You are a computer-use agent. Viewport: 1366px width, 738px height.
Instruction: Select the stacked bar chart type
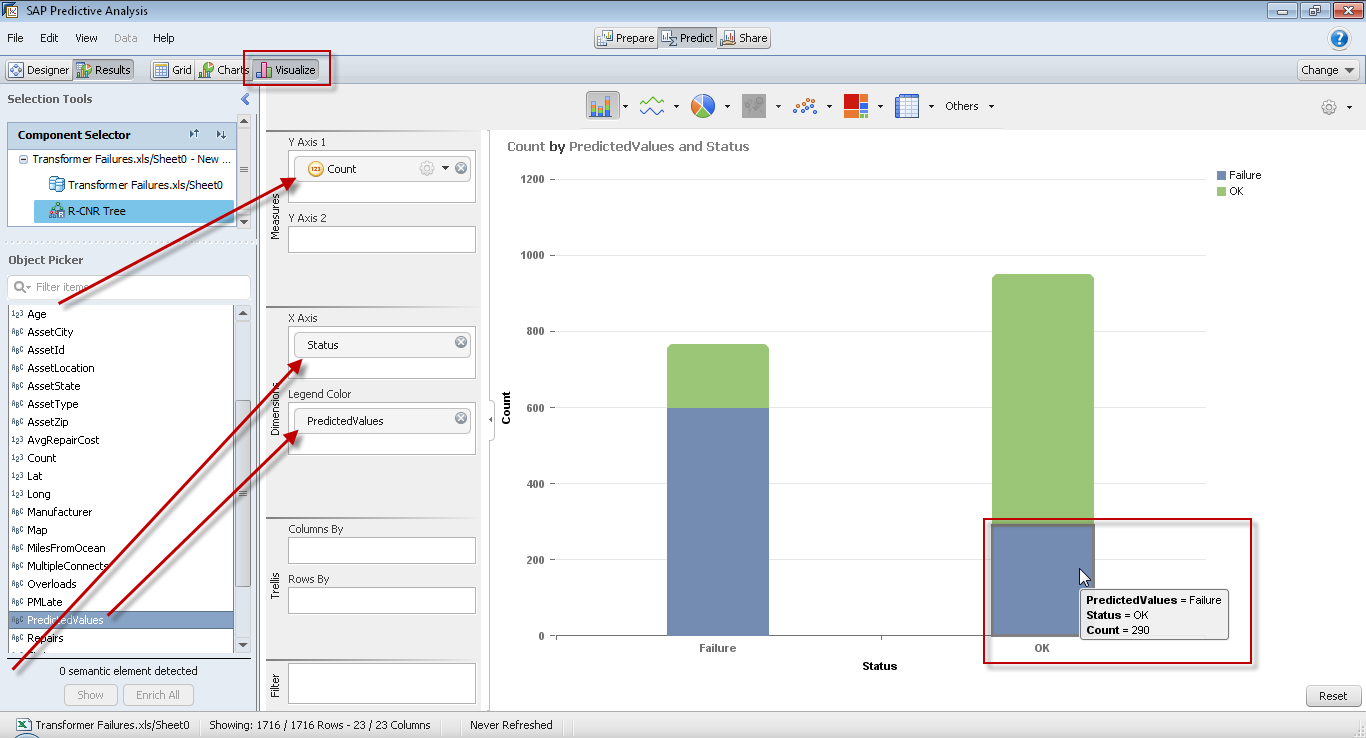602,106
